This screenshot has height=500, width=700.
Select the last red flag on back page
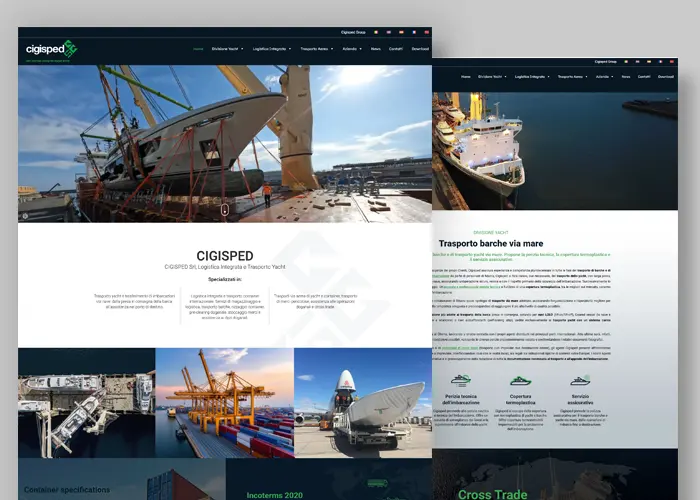[x=671, y=62]
